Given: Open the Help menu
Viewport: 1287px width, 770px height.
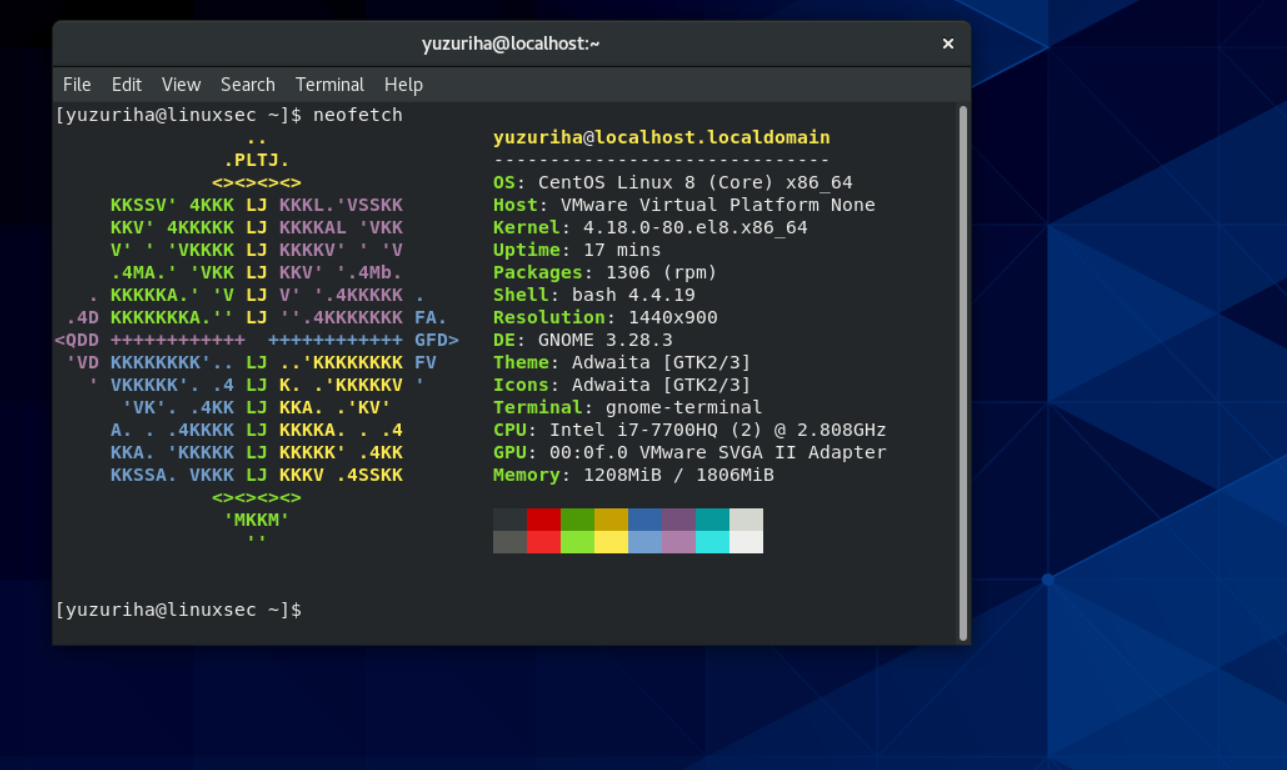Looking at the screenshot, I should (403, 85).
